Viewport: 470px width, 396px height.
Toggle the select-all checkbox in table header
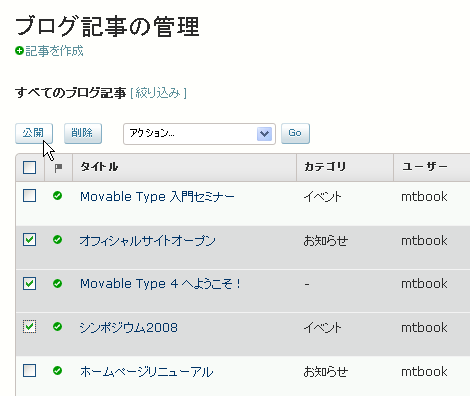(30, 167)
